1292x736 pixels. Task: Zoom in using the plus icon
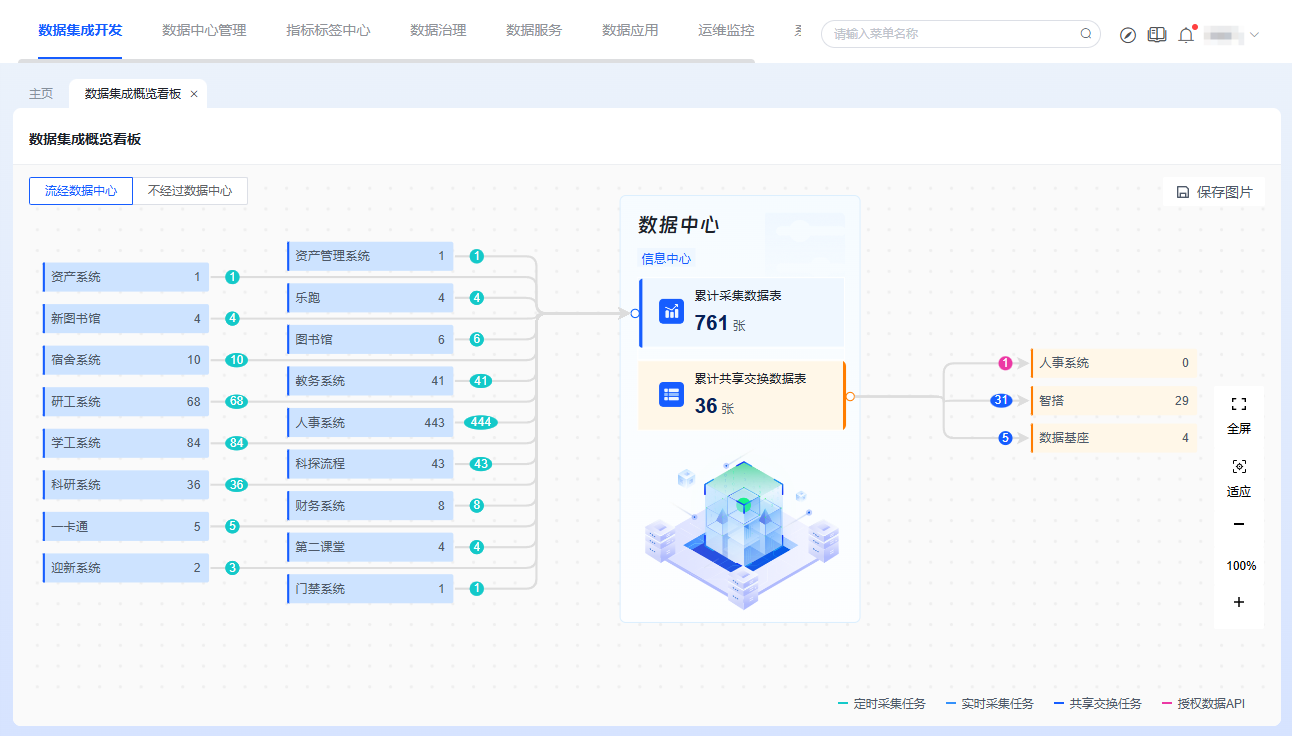click(x=1239, y=602)
